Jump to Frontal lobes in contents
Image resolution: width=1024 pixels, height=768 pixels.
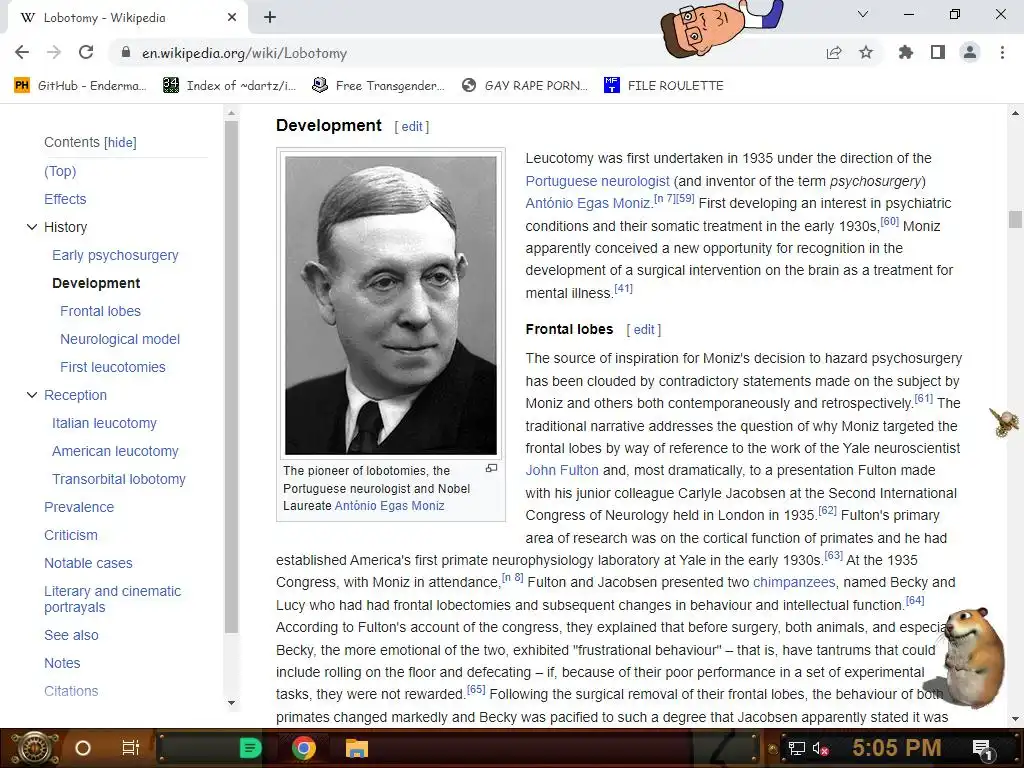[x=101, y=312]
